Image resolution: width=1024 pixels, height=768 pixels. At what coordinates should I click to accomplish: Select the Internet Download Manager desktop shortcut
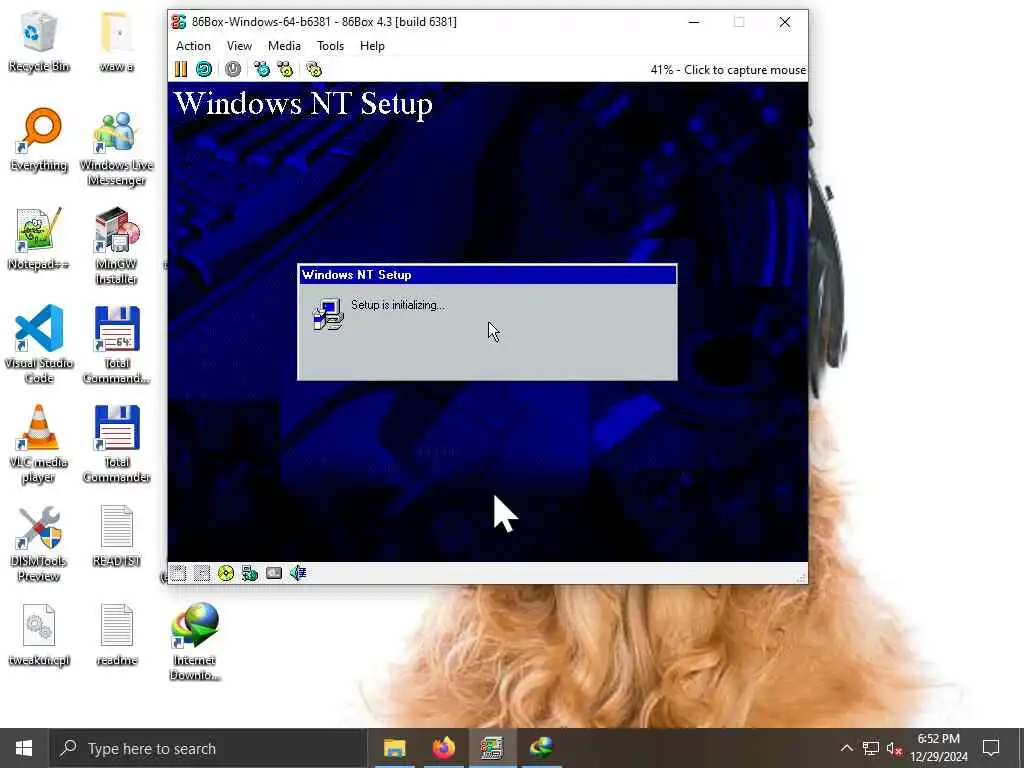point(195,641)
